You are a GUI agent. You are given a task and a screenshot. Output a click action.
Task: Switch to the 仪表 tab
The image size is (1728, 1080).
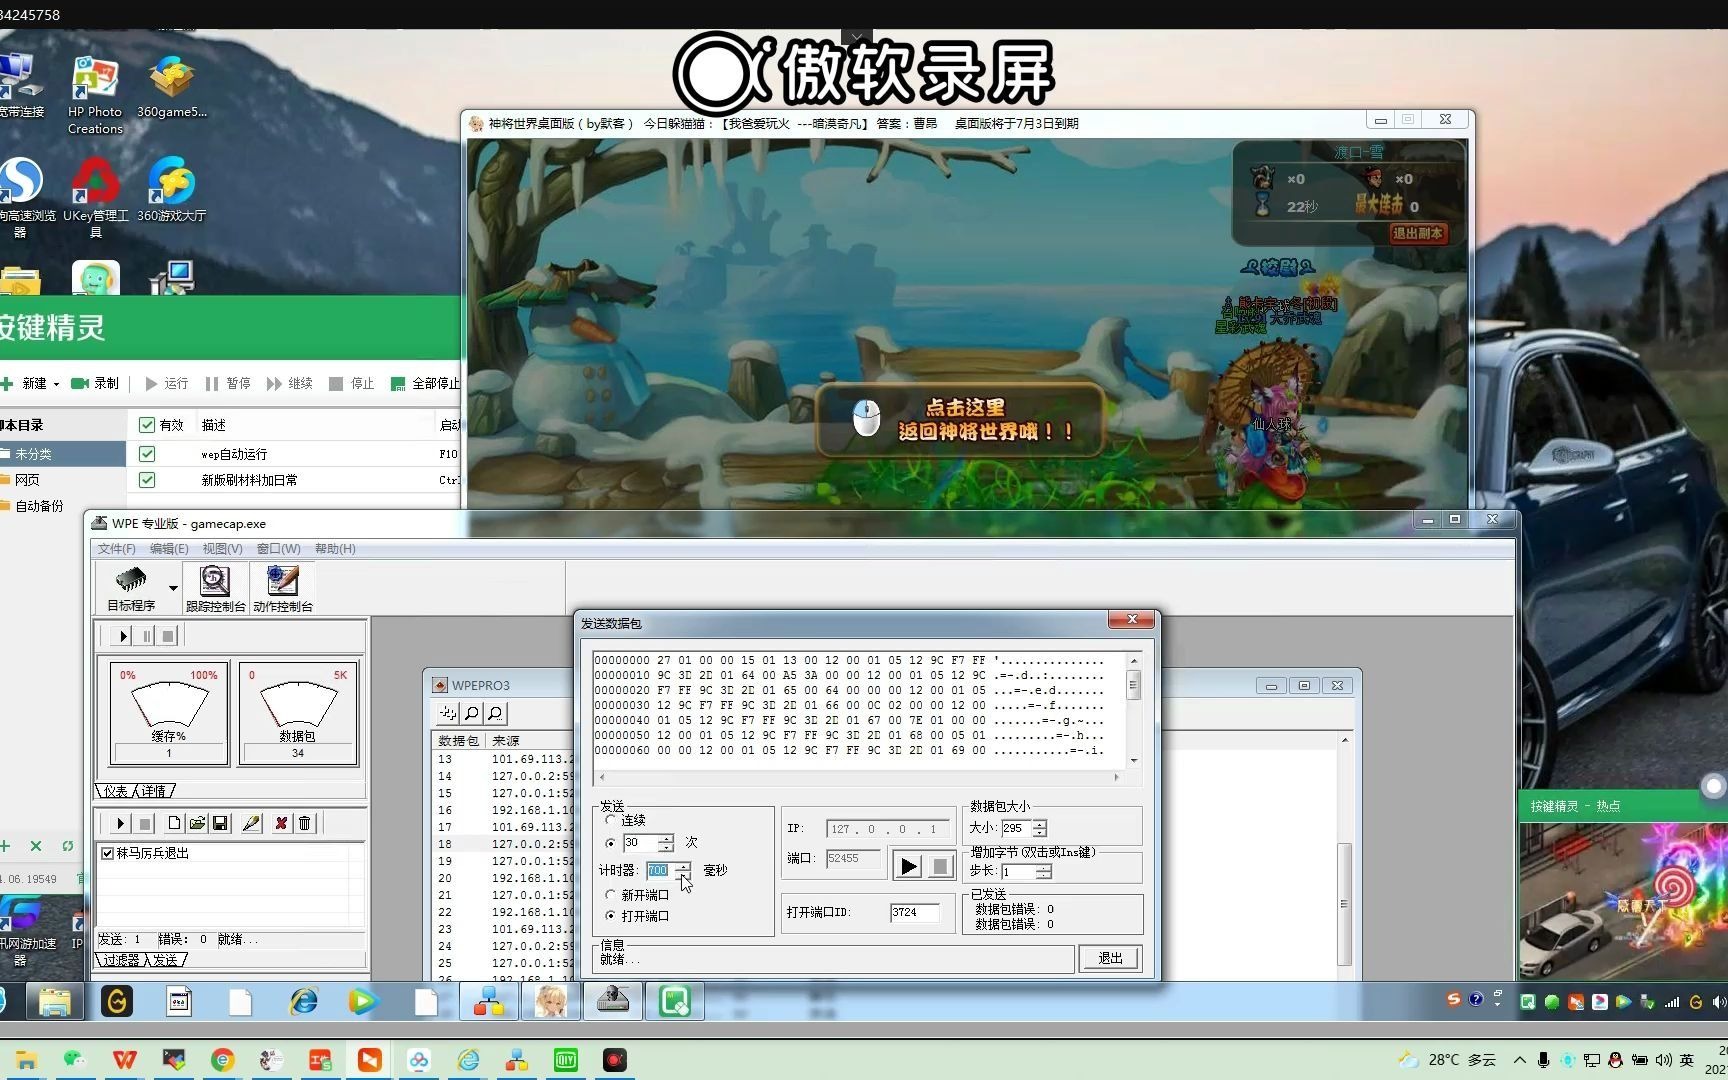tap(116, 791)
